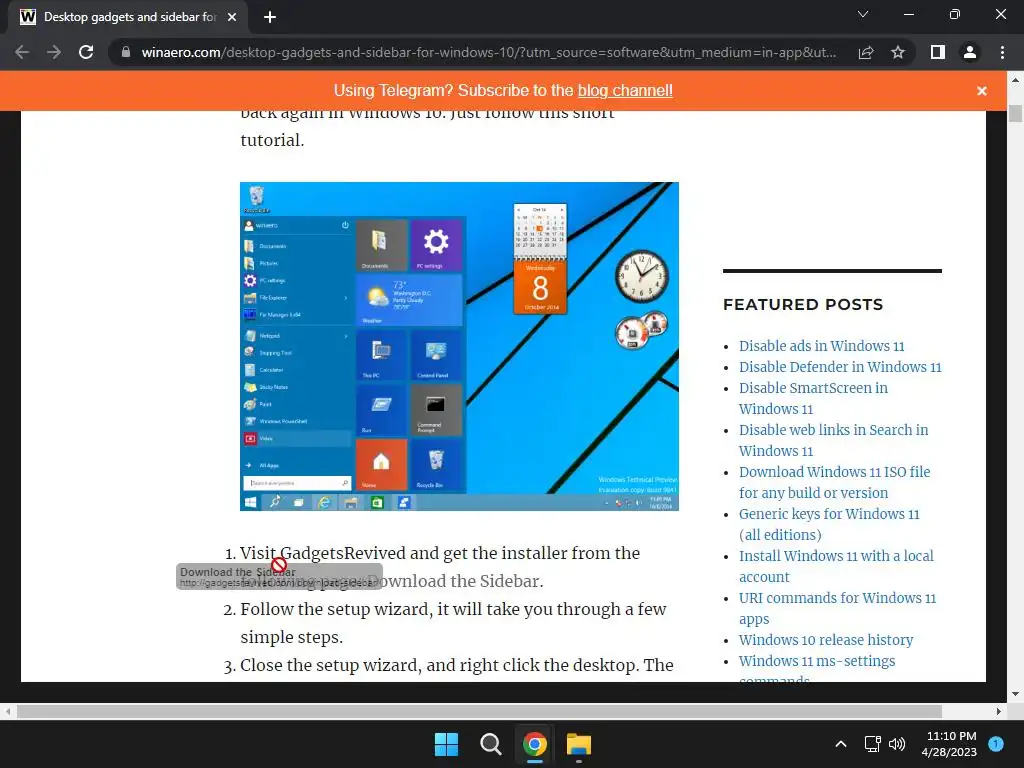Open the Chrome profile menu
The width and height of the screenshot is (1024, 768).
tap(970, 52)
